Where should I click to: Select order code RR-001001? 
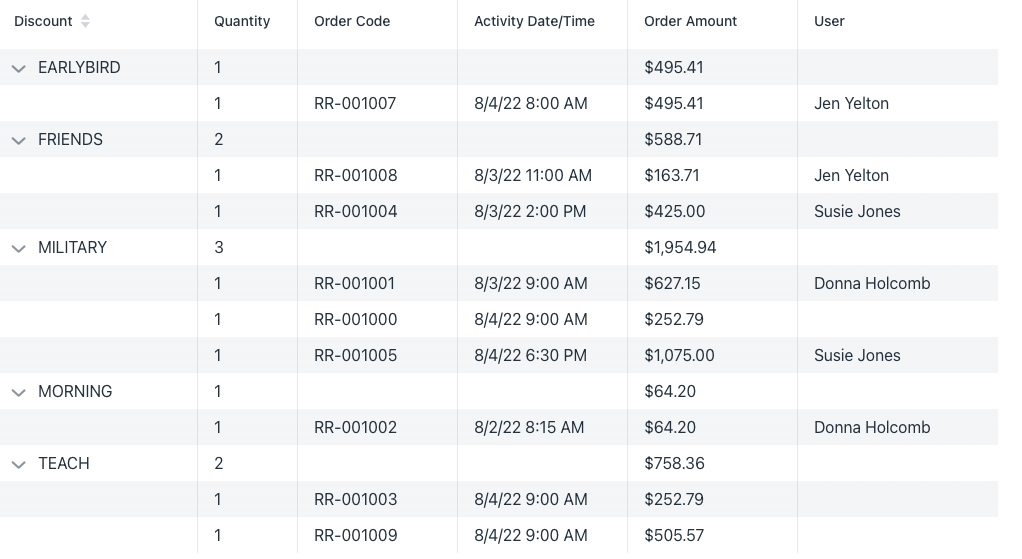point(355,283)
